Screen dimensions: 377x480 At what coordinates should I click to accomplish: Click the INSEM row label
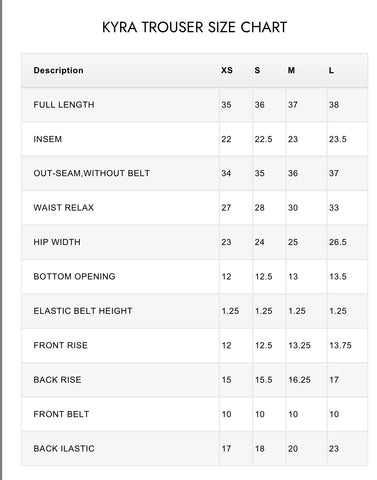click(48, 139)
